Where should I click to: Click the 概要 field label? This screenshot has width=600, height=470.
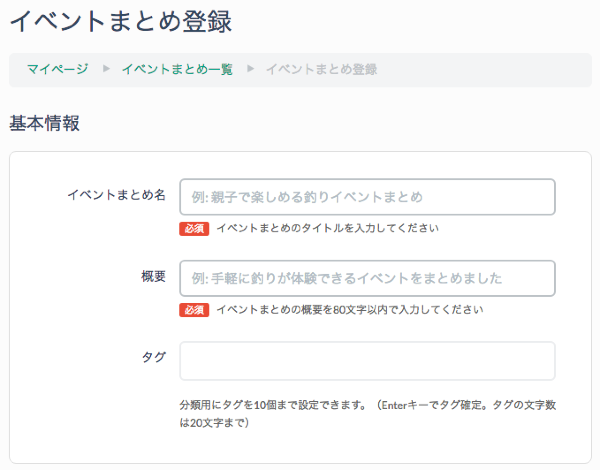pos(153,277)
